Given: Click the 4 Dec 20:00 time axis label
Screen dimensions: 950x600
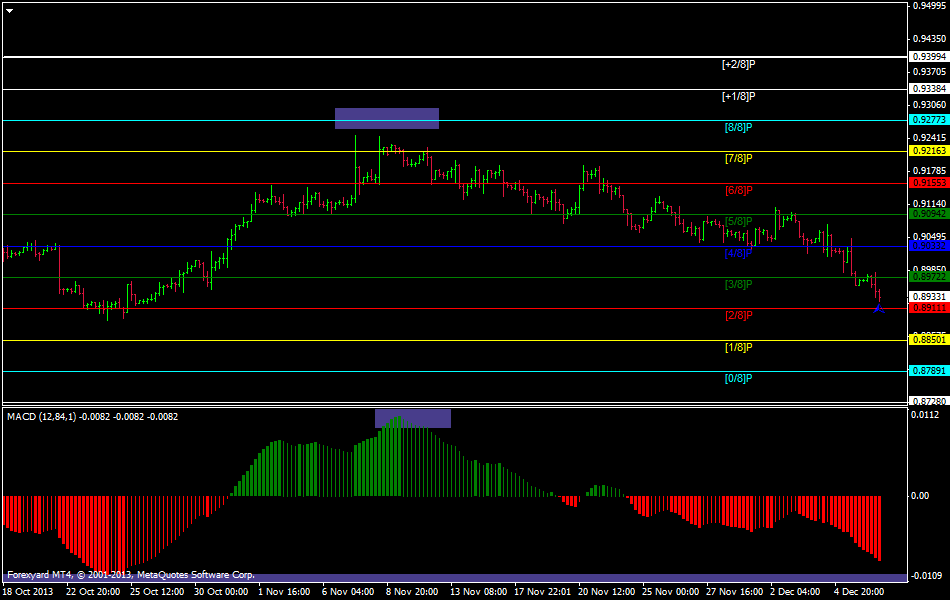Looking at the screenshot, I should 859,592.
